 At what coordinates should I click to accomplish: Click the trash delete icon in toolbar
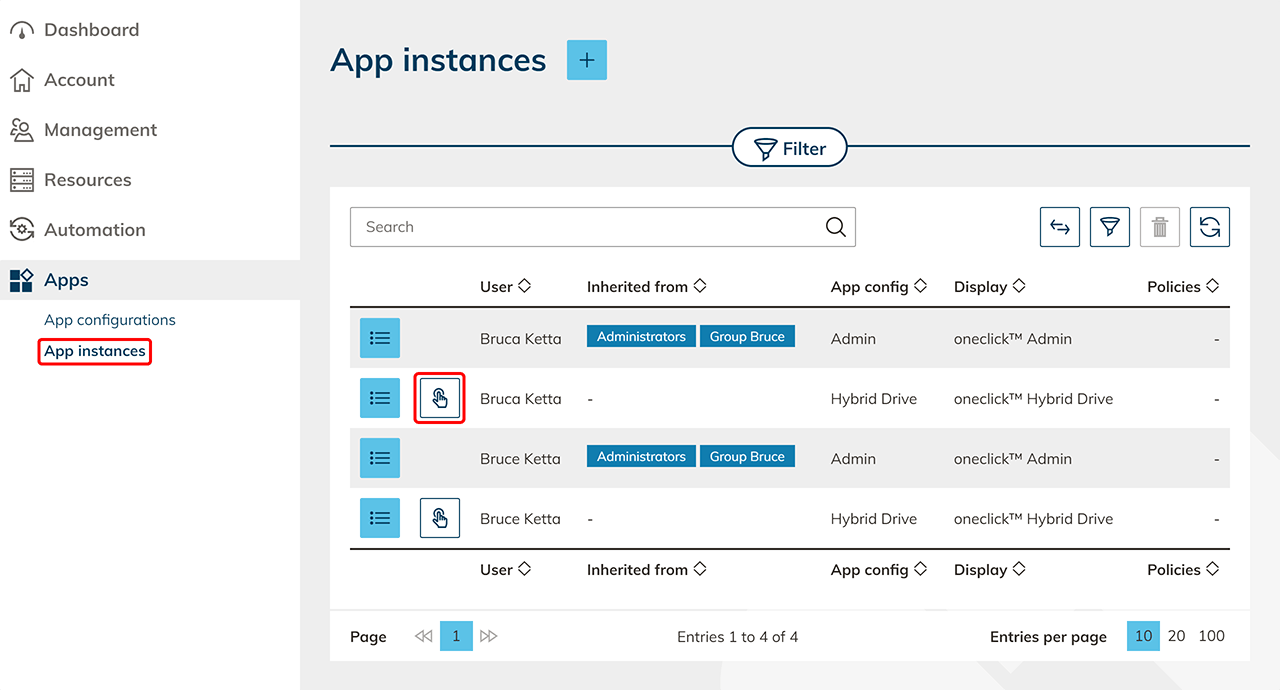pyautogui.click(x=1159, y=227)
